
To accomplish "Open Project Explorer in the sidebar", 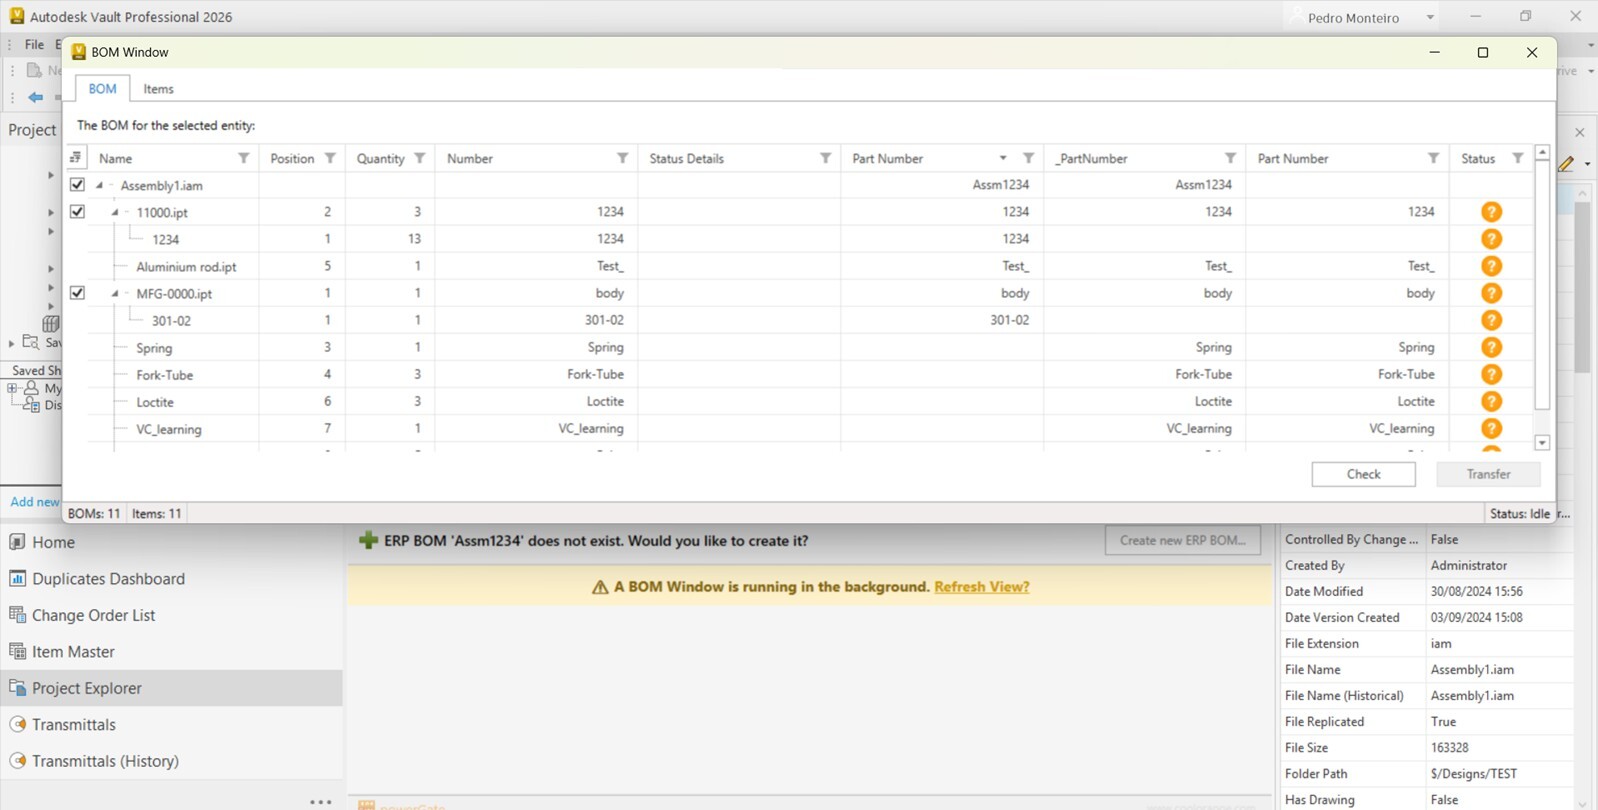I will [171, 688].
